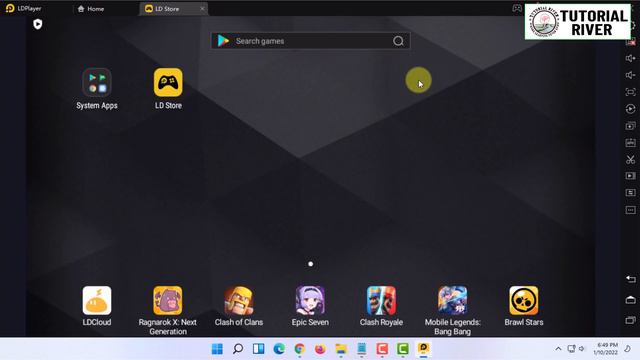Click the install APK sidebar icon
Screen dimensions: 640x360
tap(631, 142)
